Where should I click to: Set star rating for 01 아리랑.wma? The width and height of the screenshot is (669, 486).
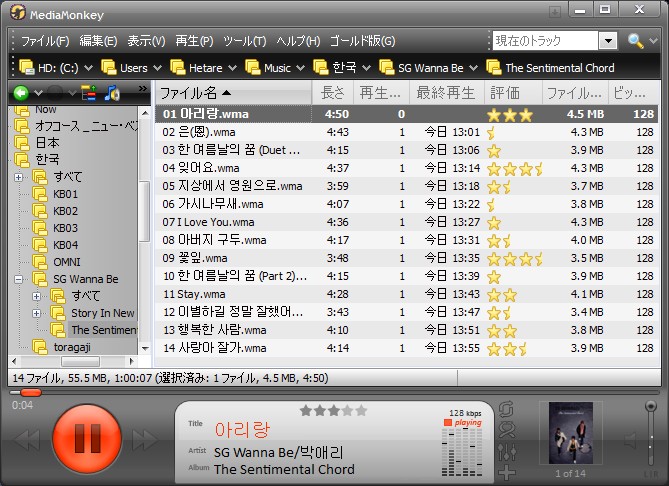pos(510,115)
